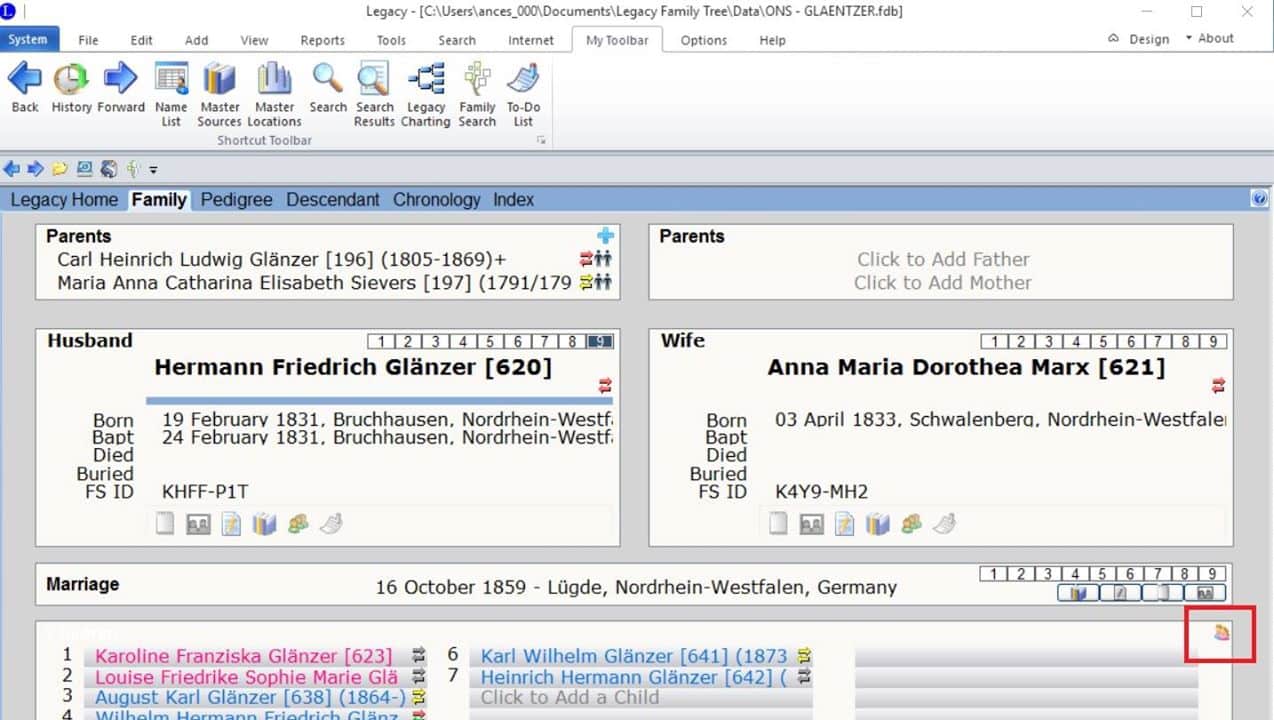Toggle marriage tag box 2
The image size is (1274, 720).
[x=1021, y=574]
